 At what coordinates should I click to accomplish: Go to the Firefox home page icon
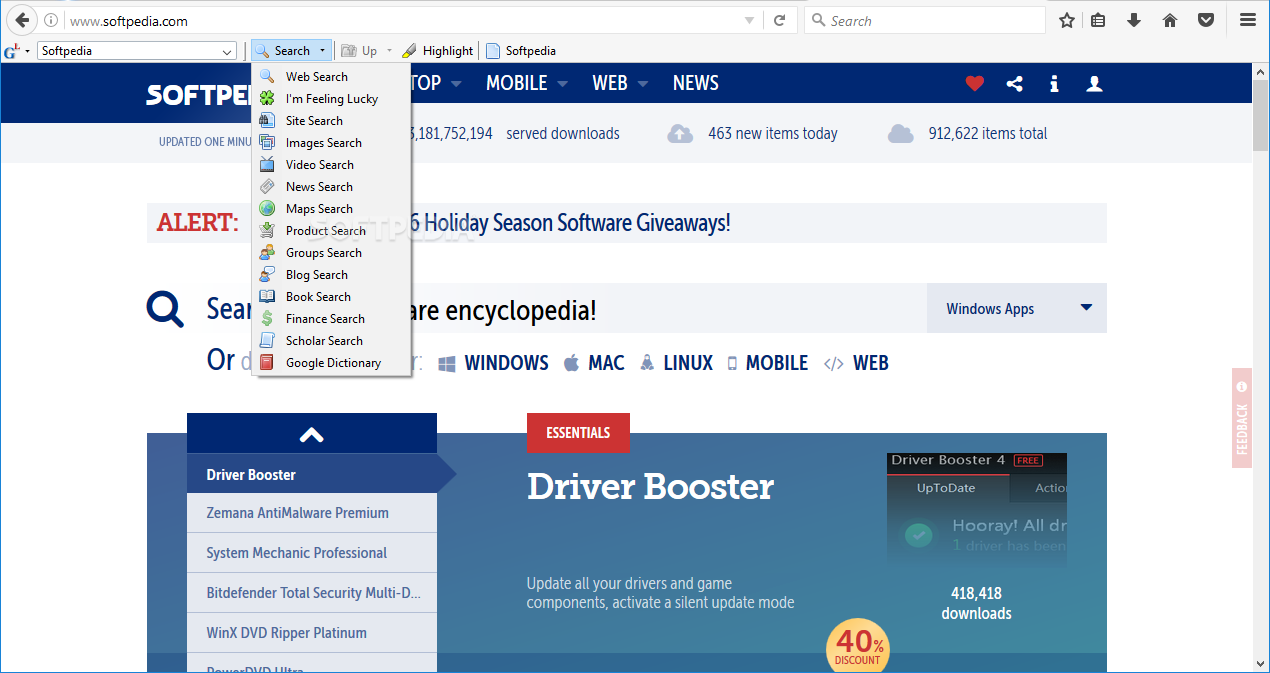click(1170, 20)
